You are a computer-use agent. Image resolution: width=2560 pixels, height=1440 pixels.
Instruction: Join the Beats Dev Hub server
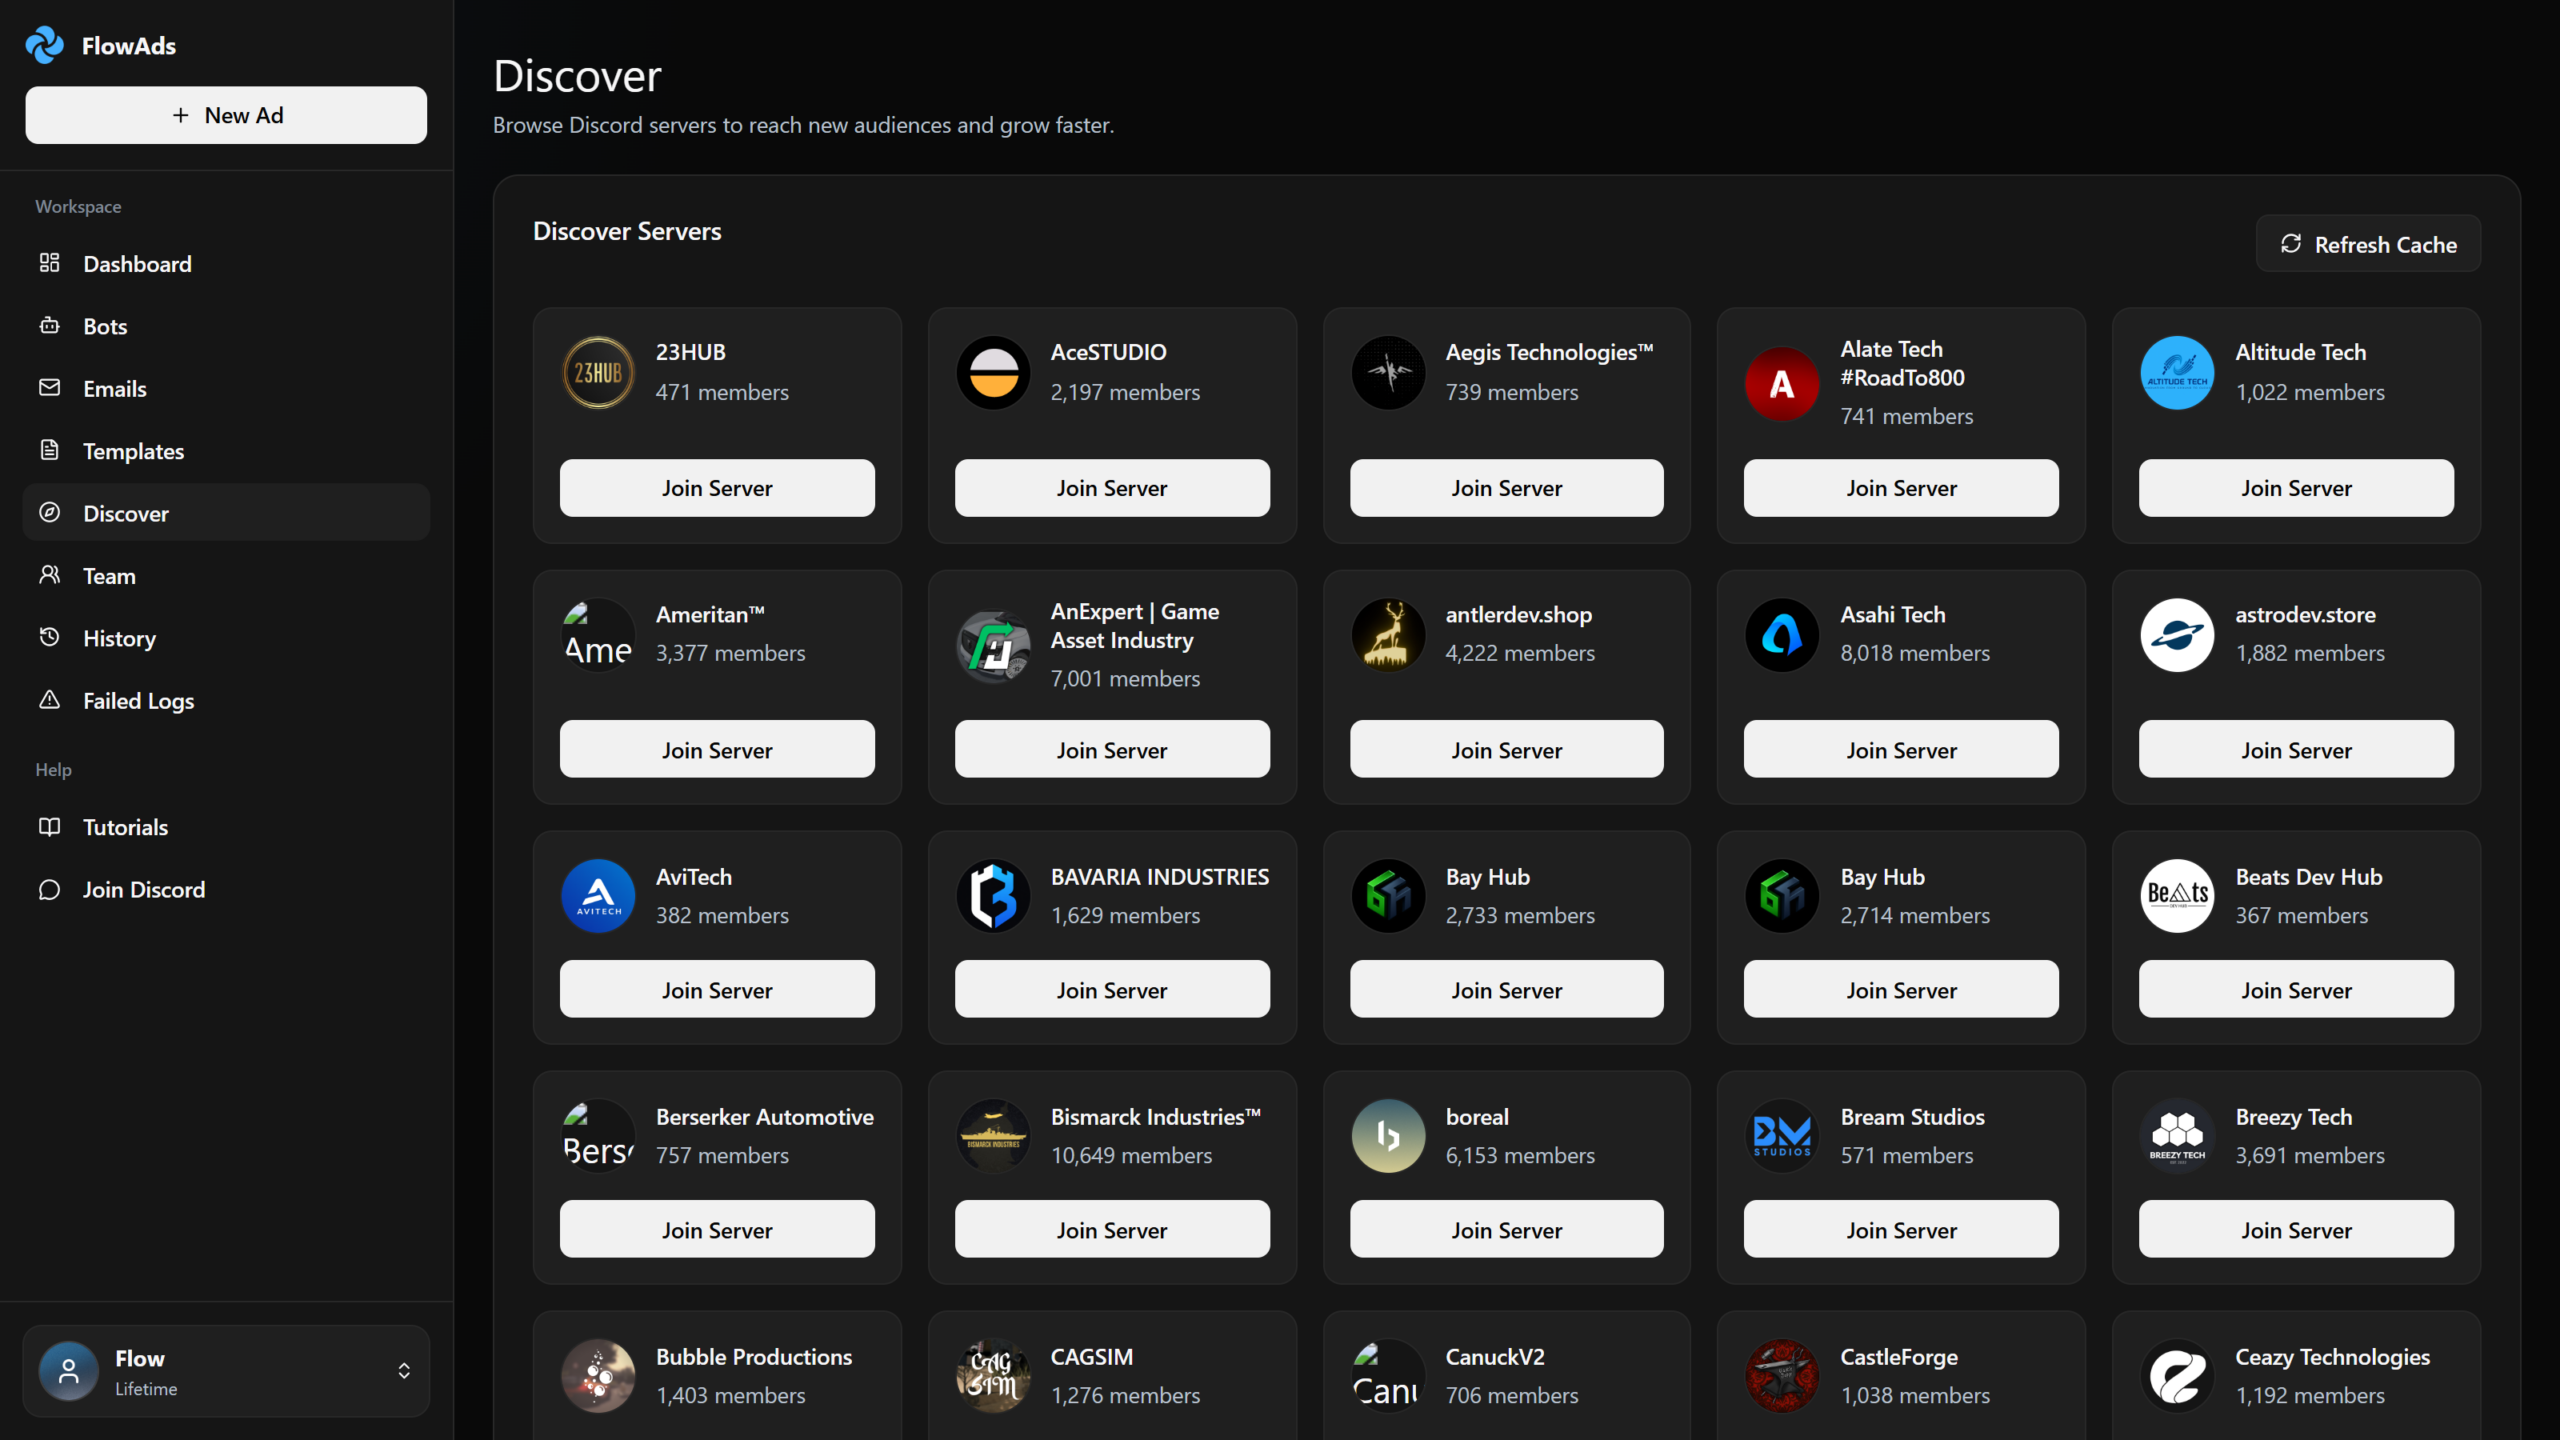(x=2296, y=989)
